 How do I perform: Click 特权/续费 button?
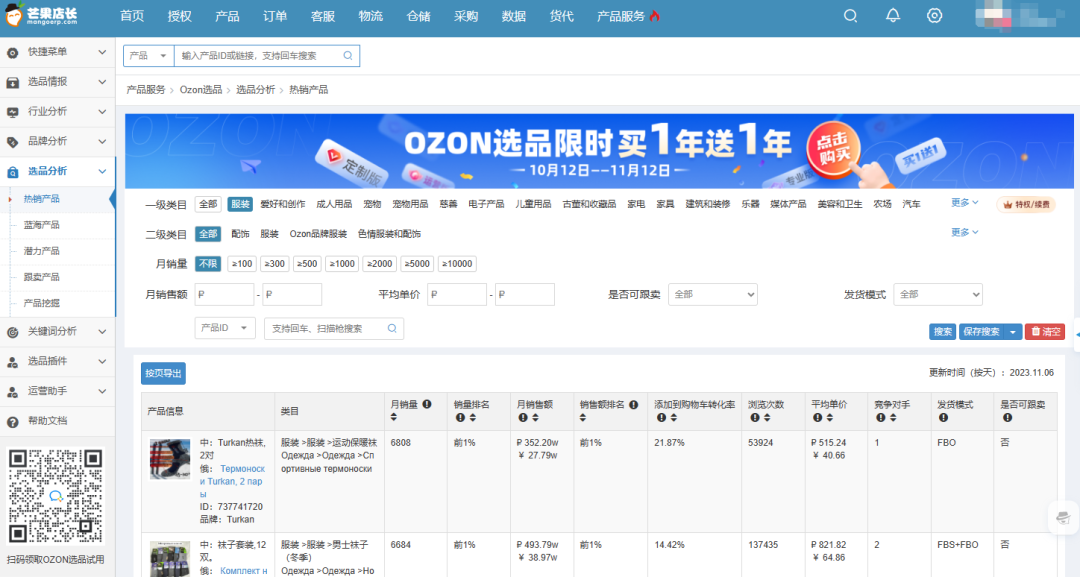[x=1026, y=204]
